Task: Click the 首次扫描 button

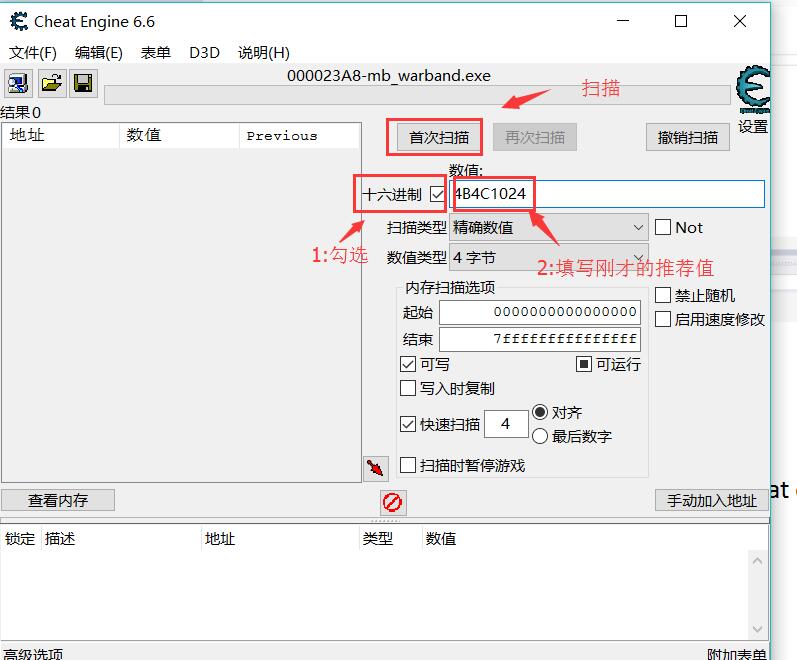Action: pyautogui.click(x=439, y=137)
